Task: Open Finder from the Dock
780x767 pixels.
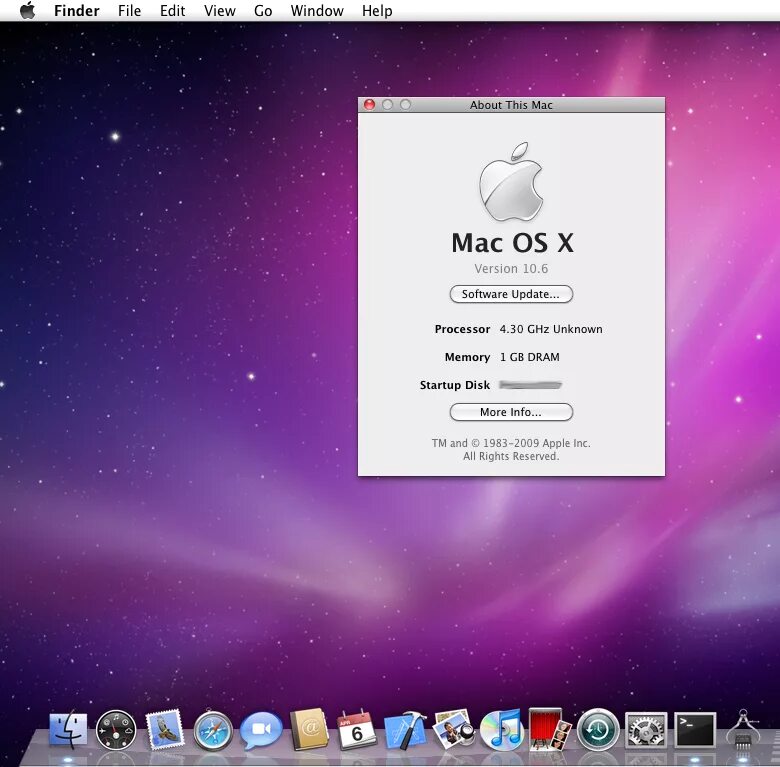Action: (68, 730)
